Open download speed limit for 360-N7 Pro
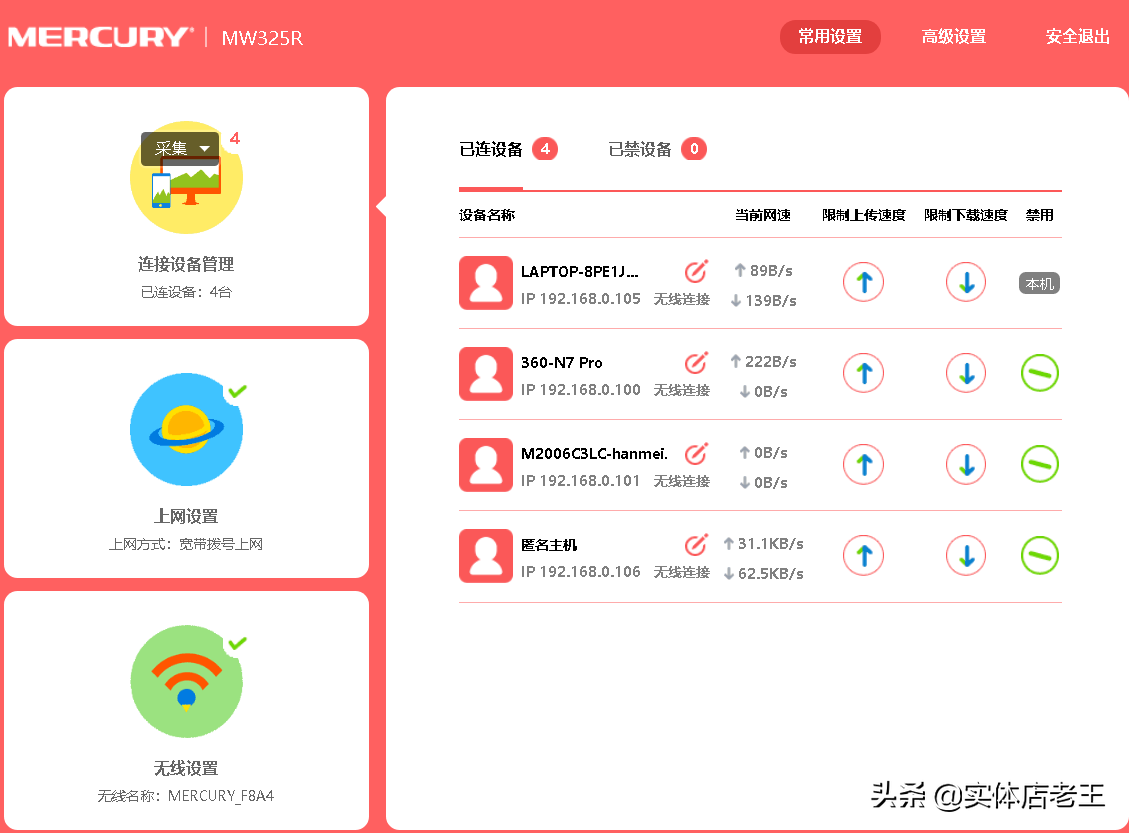The width and height of the screenshot is (1129, 833). click(x=965, y=373)
